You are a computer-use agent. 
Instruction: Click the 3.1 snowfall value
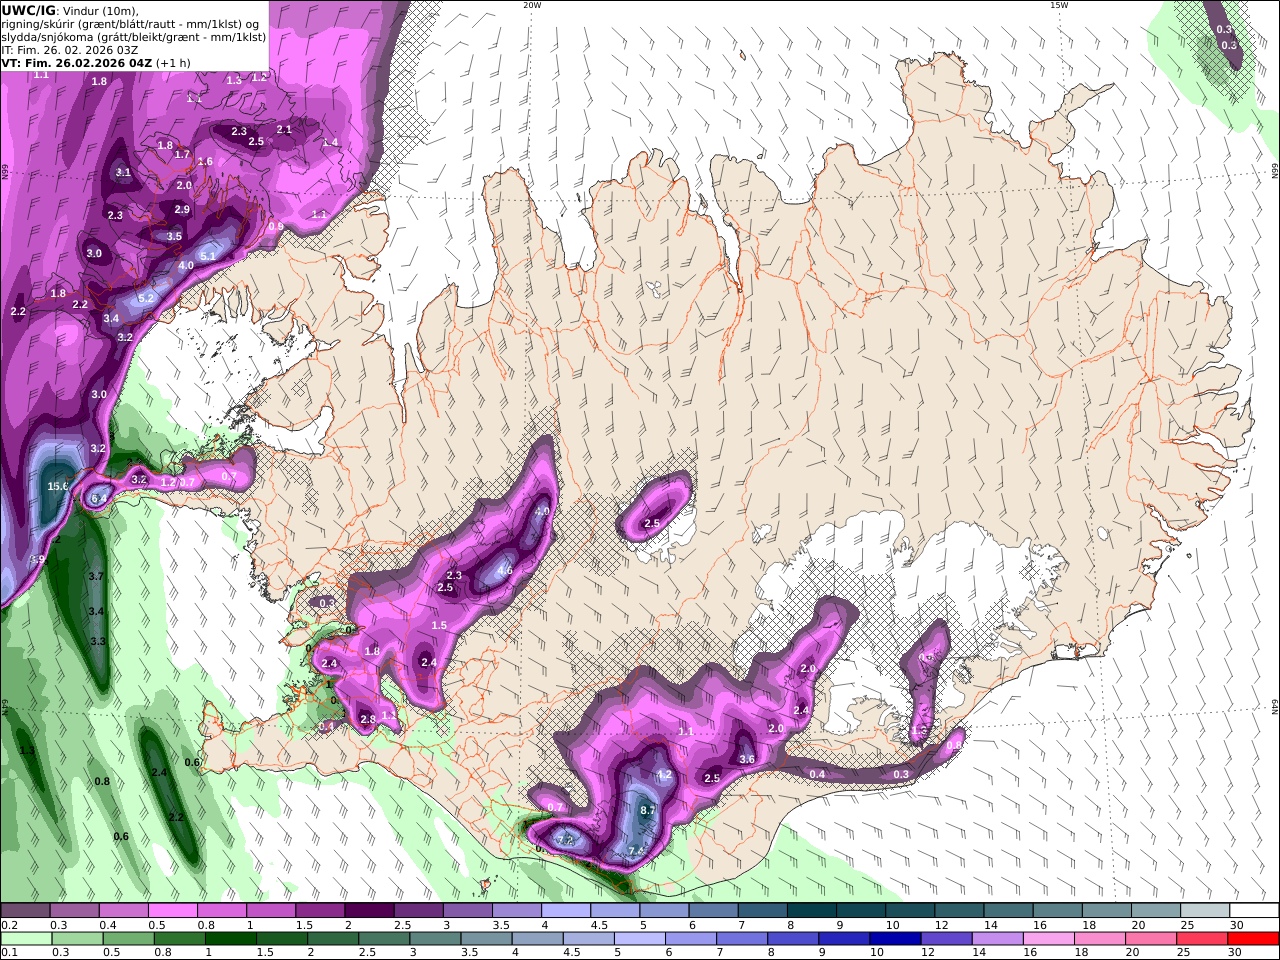click(x=123, y=172)
